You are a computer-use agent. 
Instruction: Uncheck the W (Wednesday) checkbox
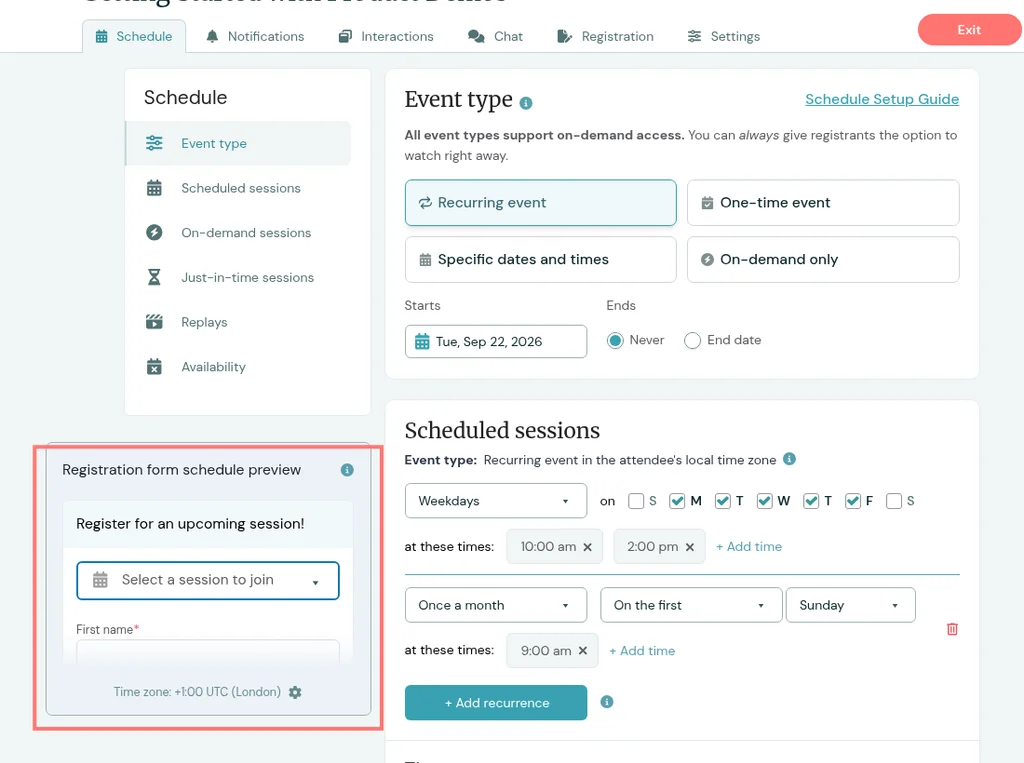click(764, 501)
